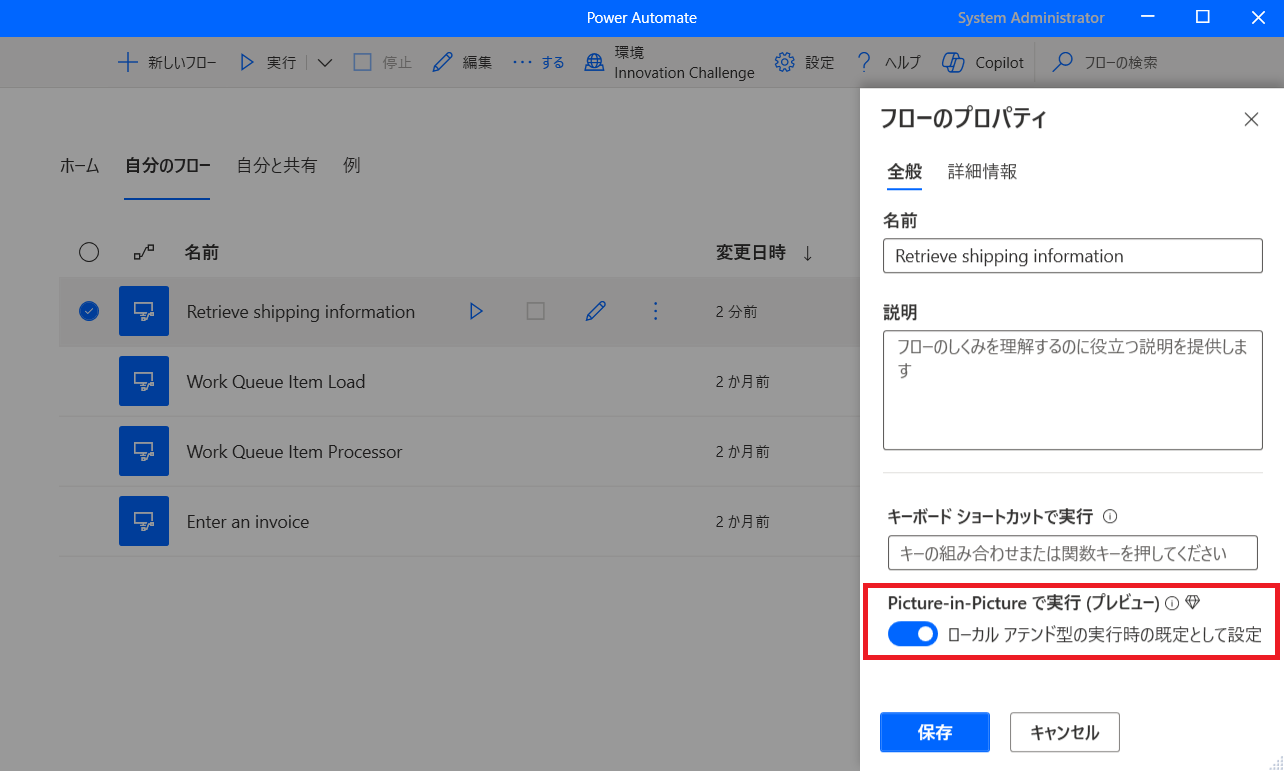Screen dimensions: 1284x771
Task: Click the Retrieve shipping information flow icon
Action: pos(144,311)
